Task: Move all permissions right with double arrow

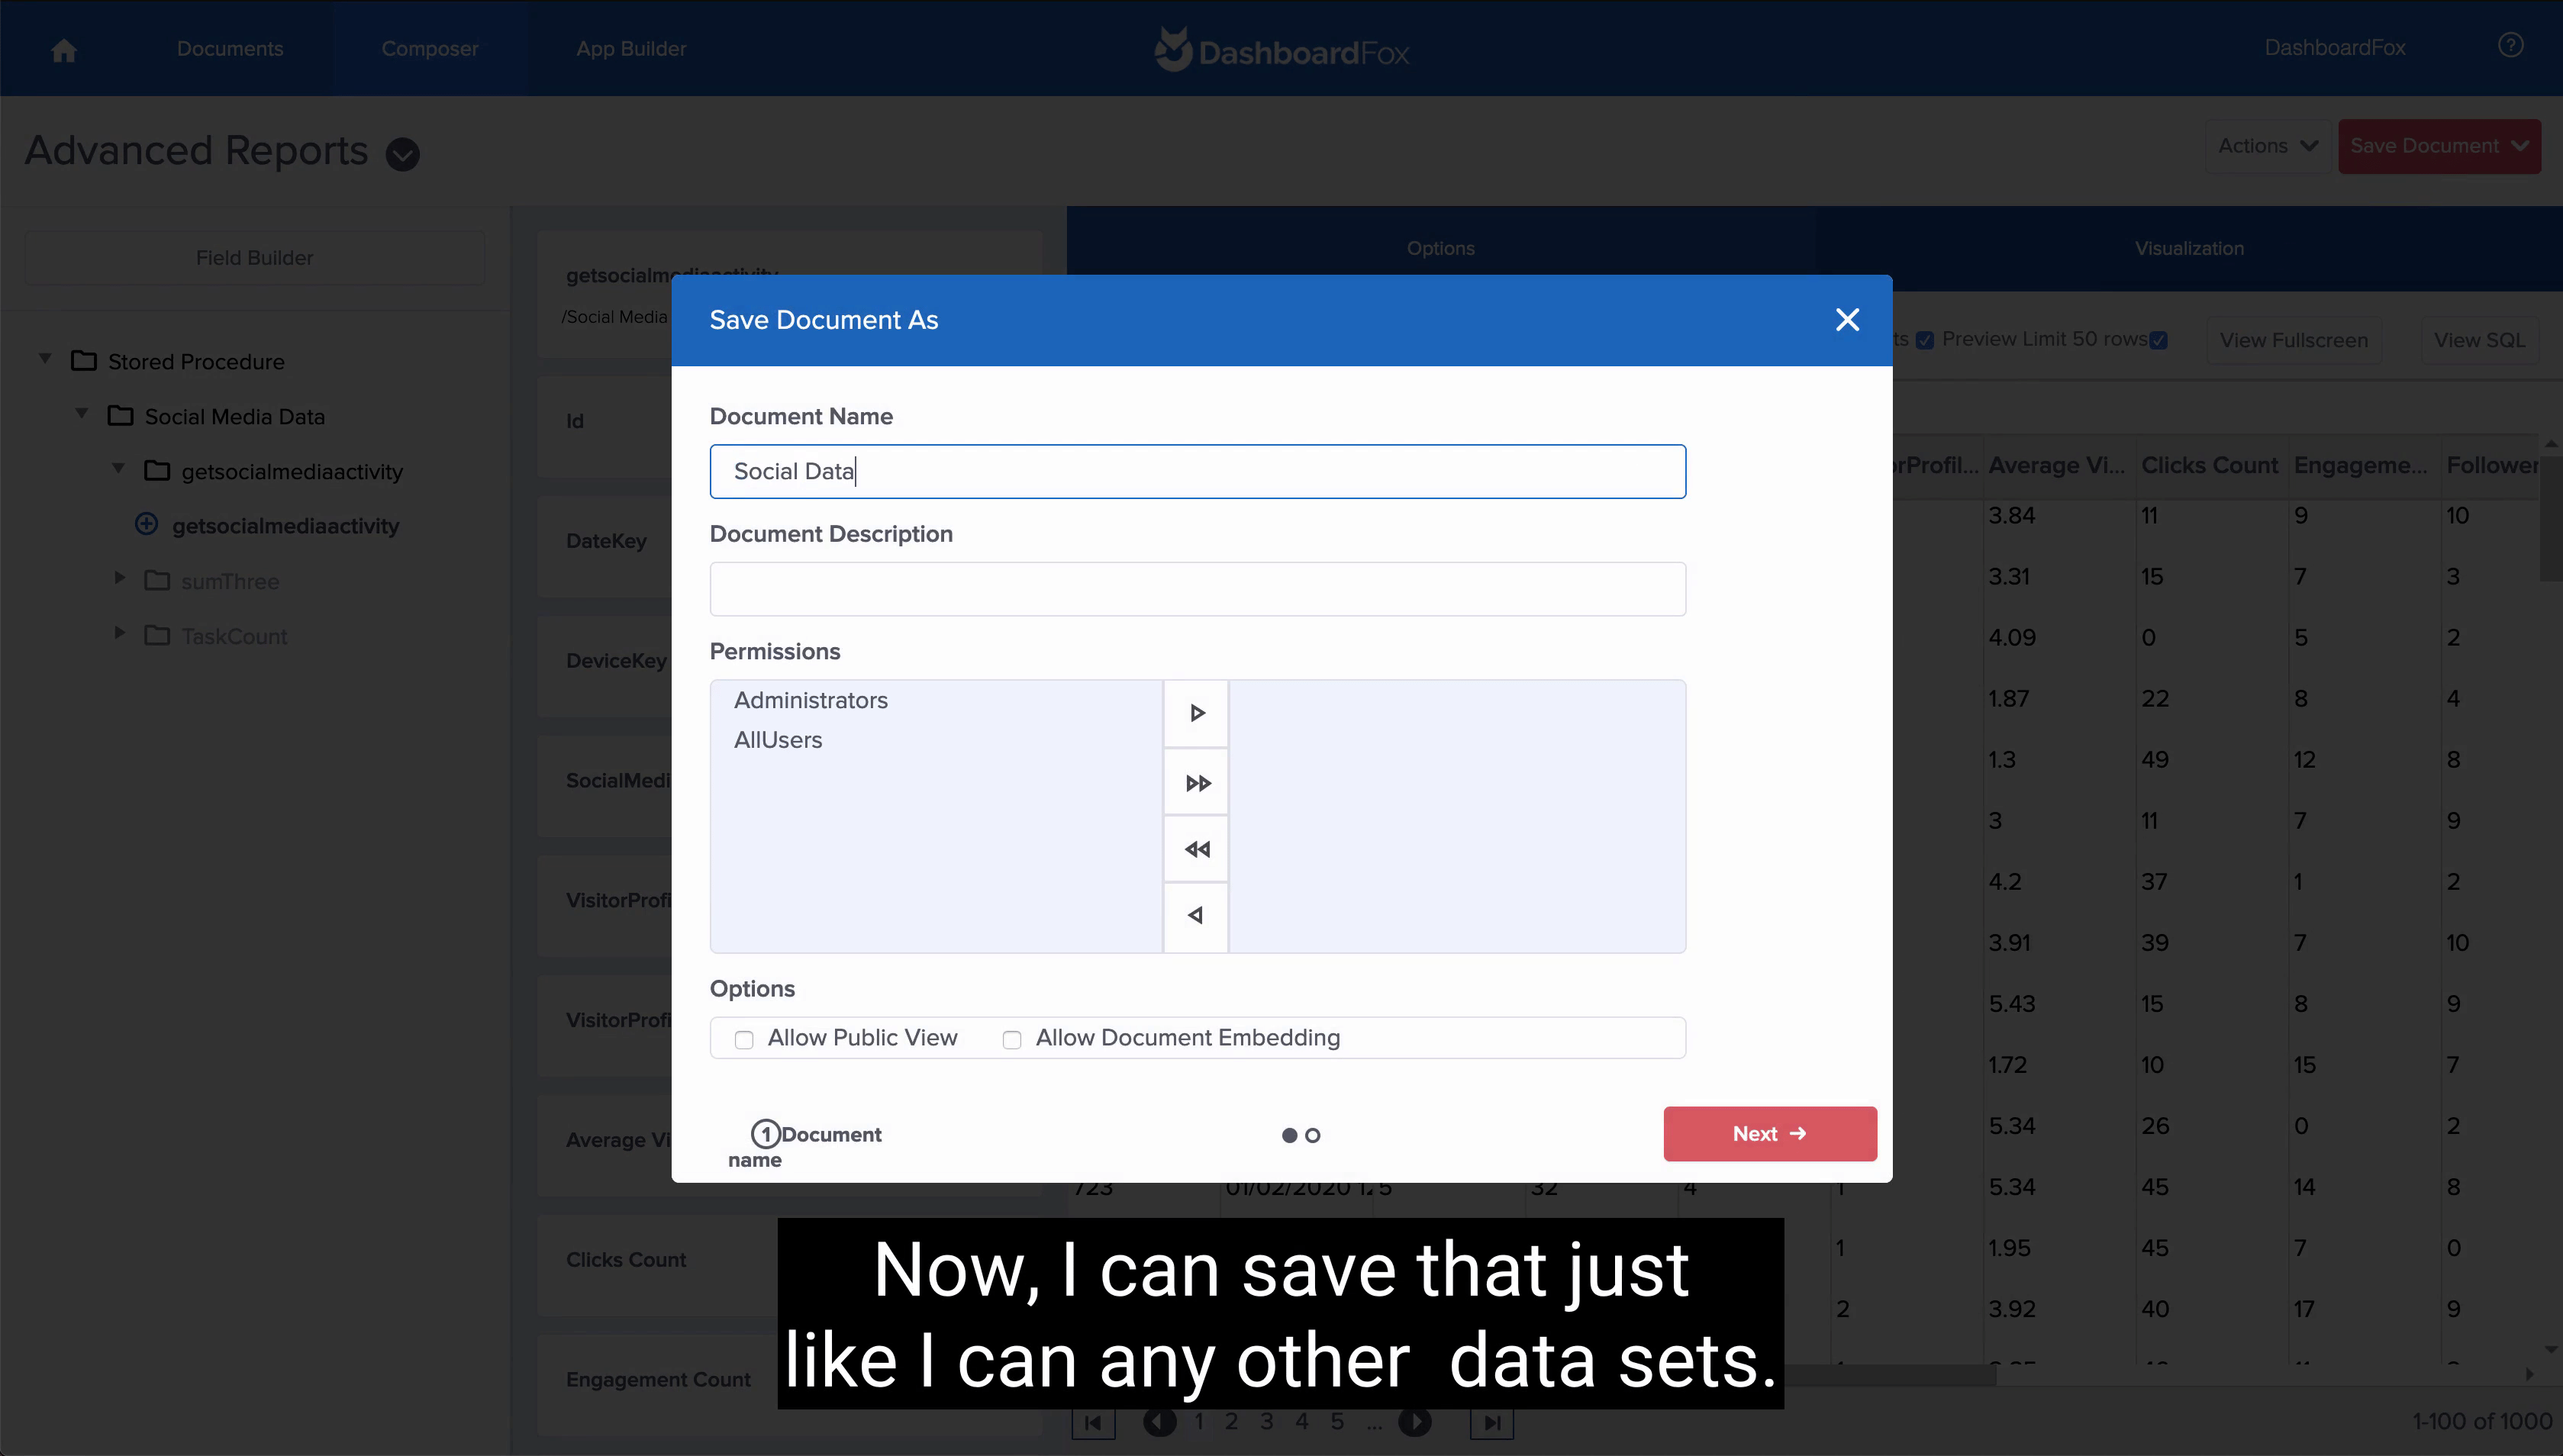Action: point(1196,783)
